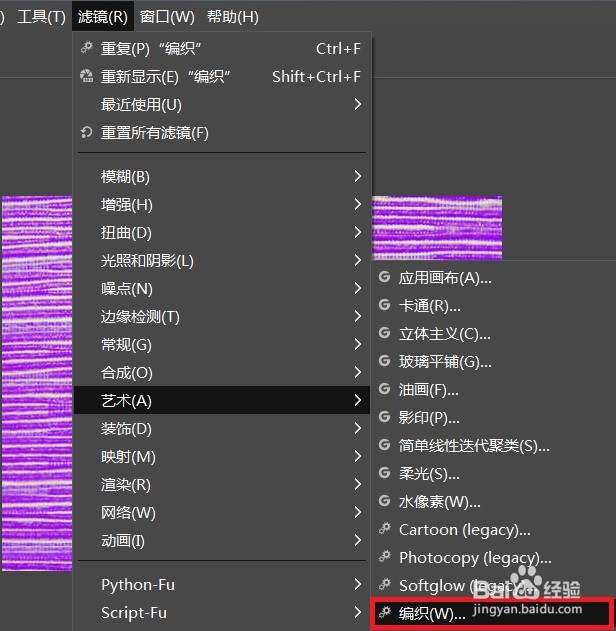Expand the 网络(W) submenu arrow

pyautogui.click(x=358, y=512)
